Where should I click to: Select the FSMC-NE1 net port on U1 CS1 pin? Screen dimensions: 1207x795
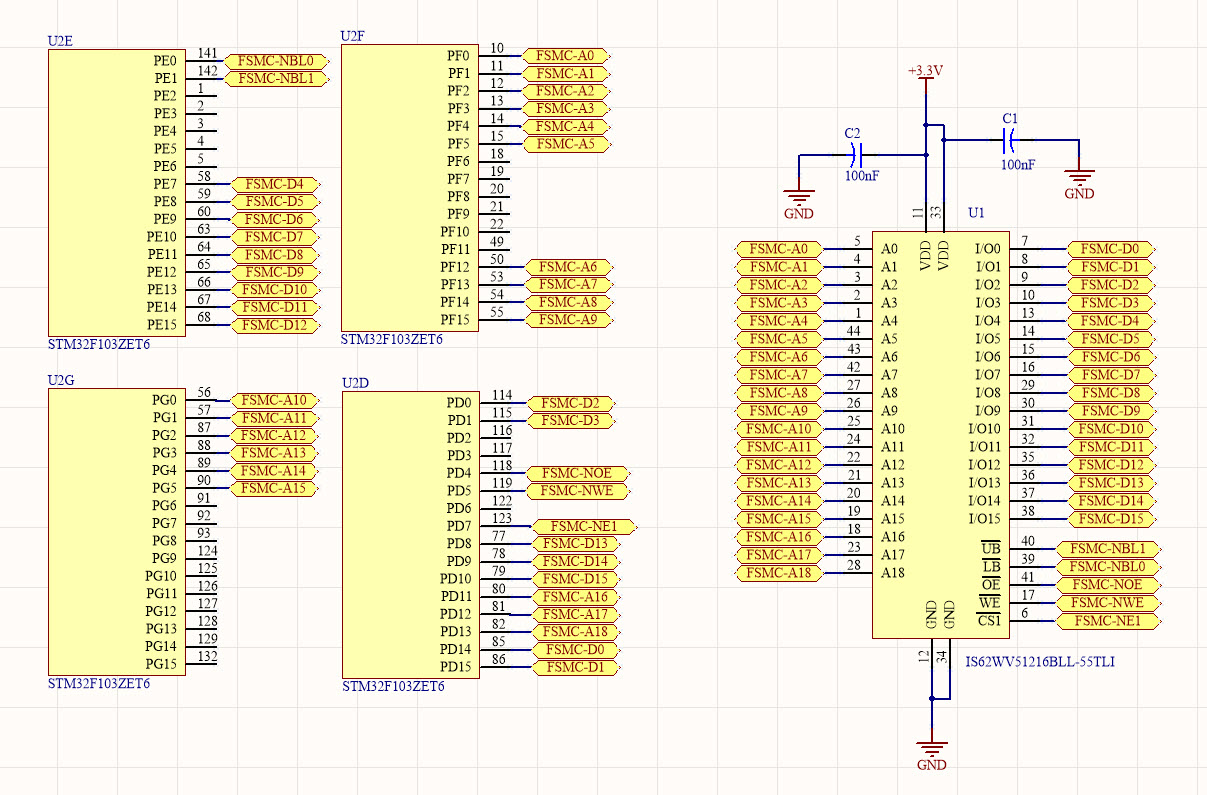tap(1110, 621)
